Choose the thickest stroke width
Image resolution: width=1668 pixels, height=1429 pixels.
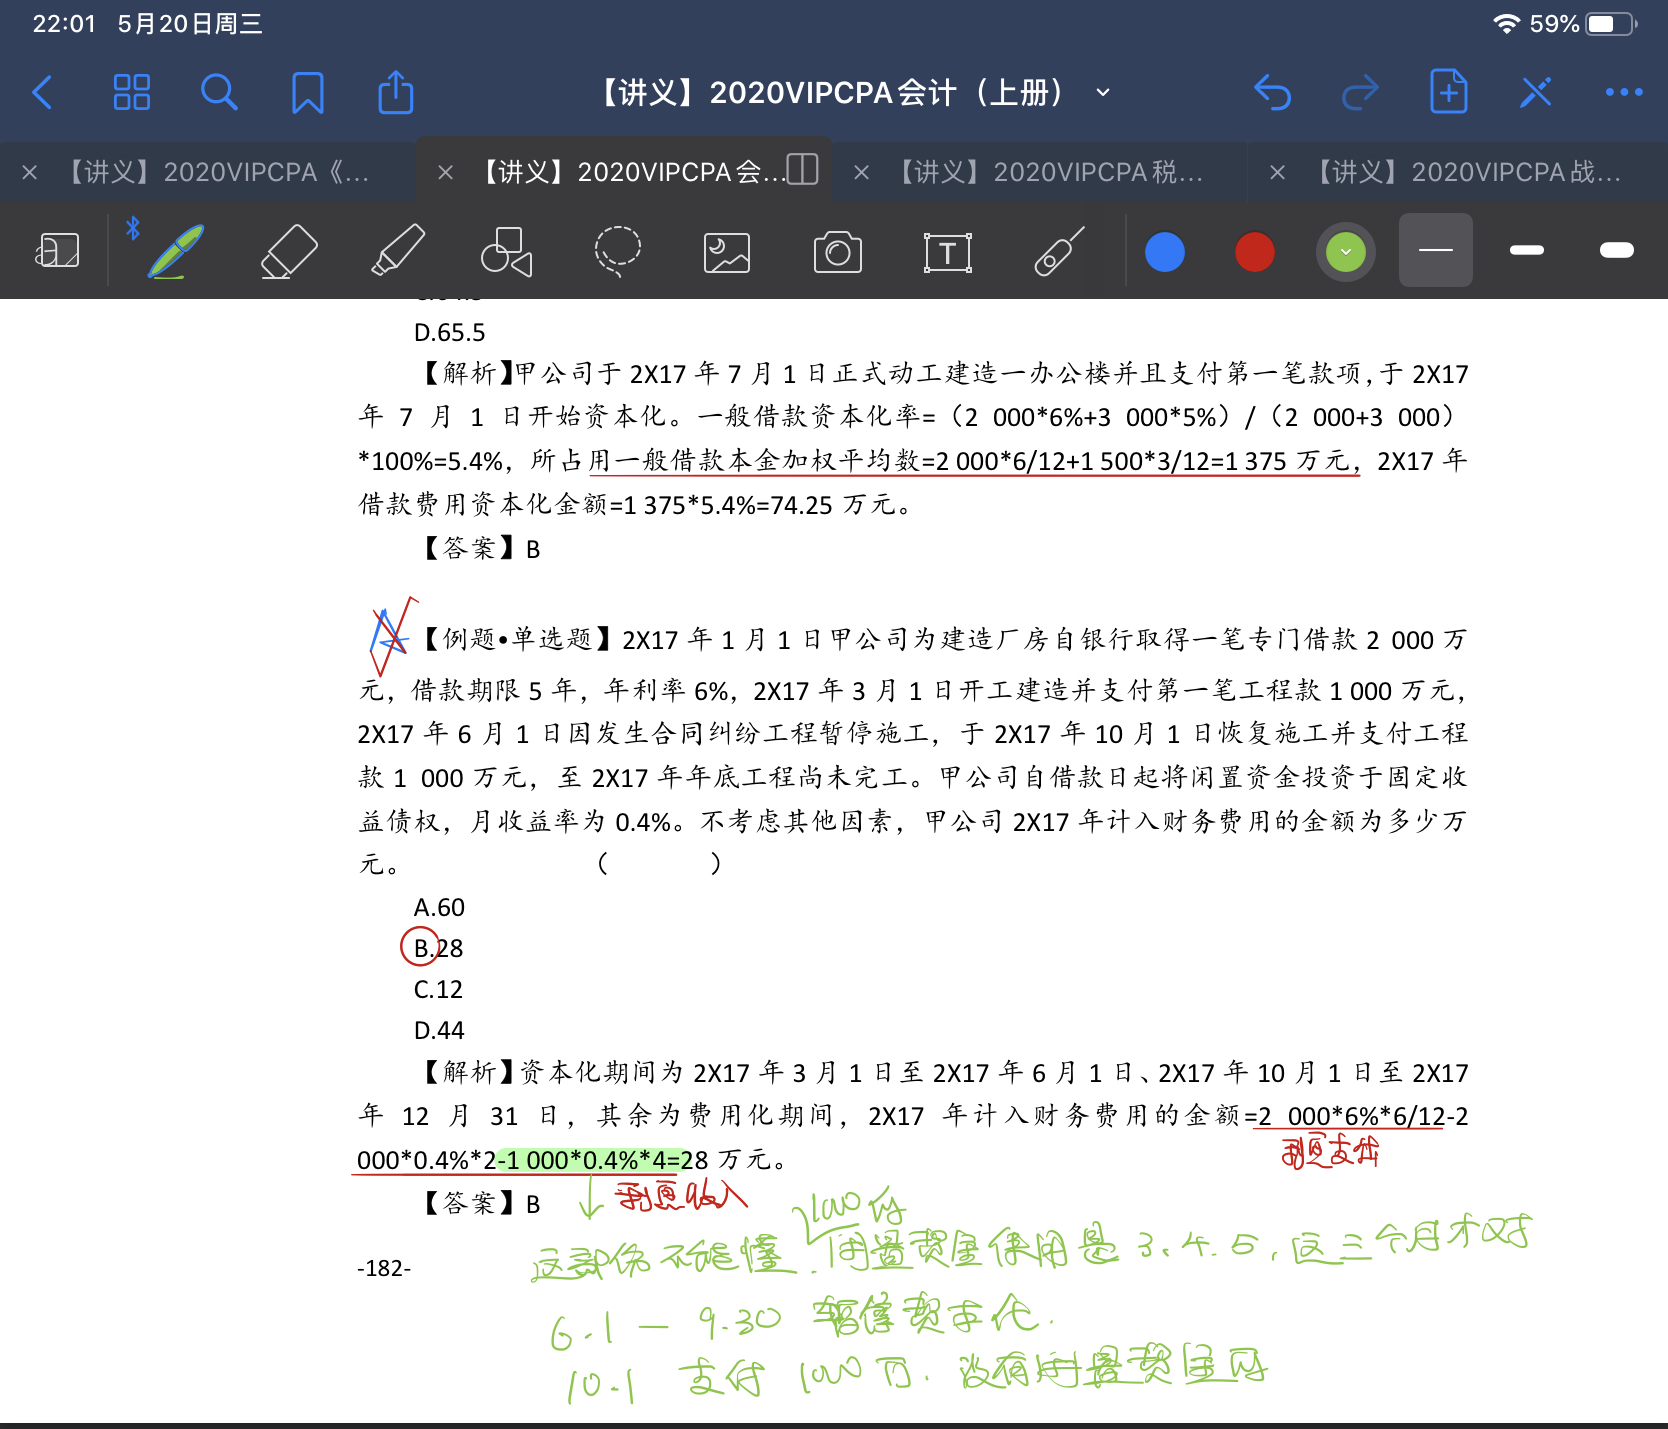point(1616,251)
